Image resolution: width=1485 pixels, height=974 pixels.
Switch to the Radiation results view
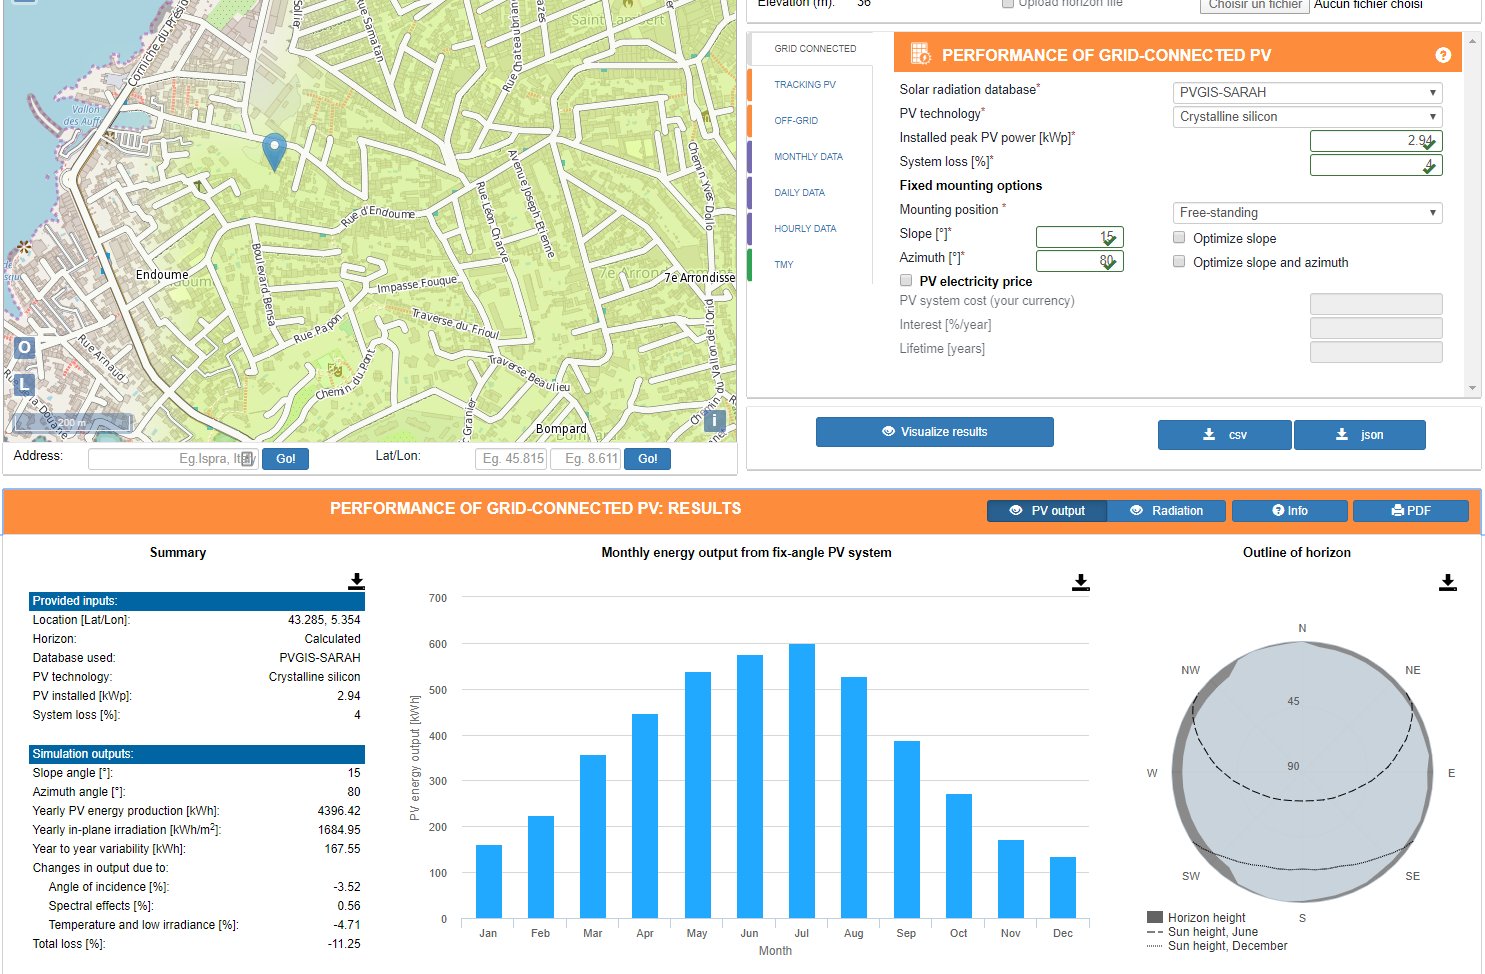[x=1166, y=510]
